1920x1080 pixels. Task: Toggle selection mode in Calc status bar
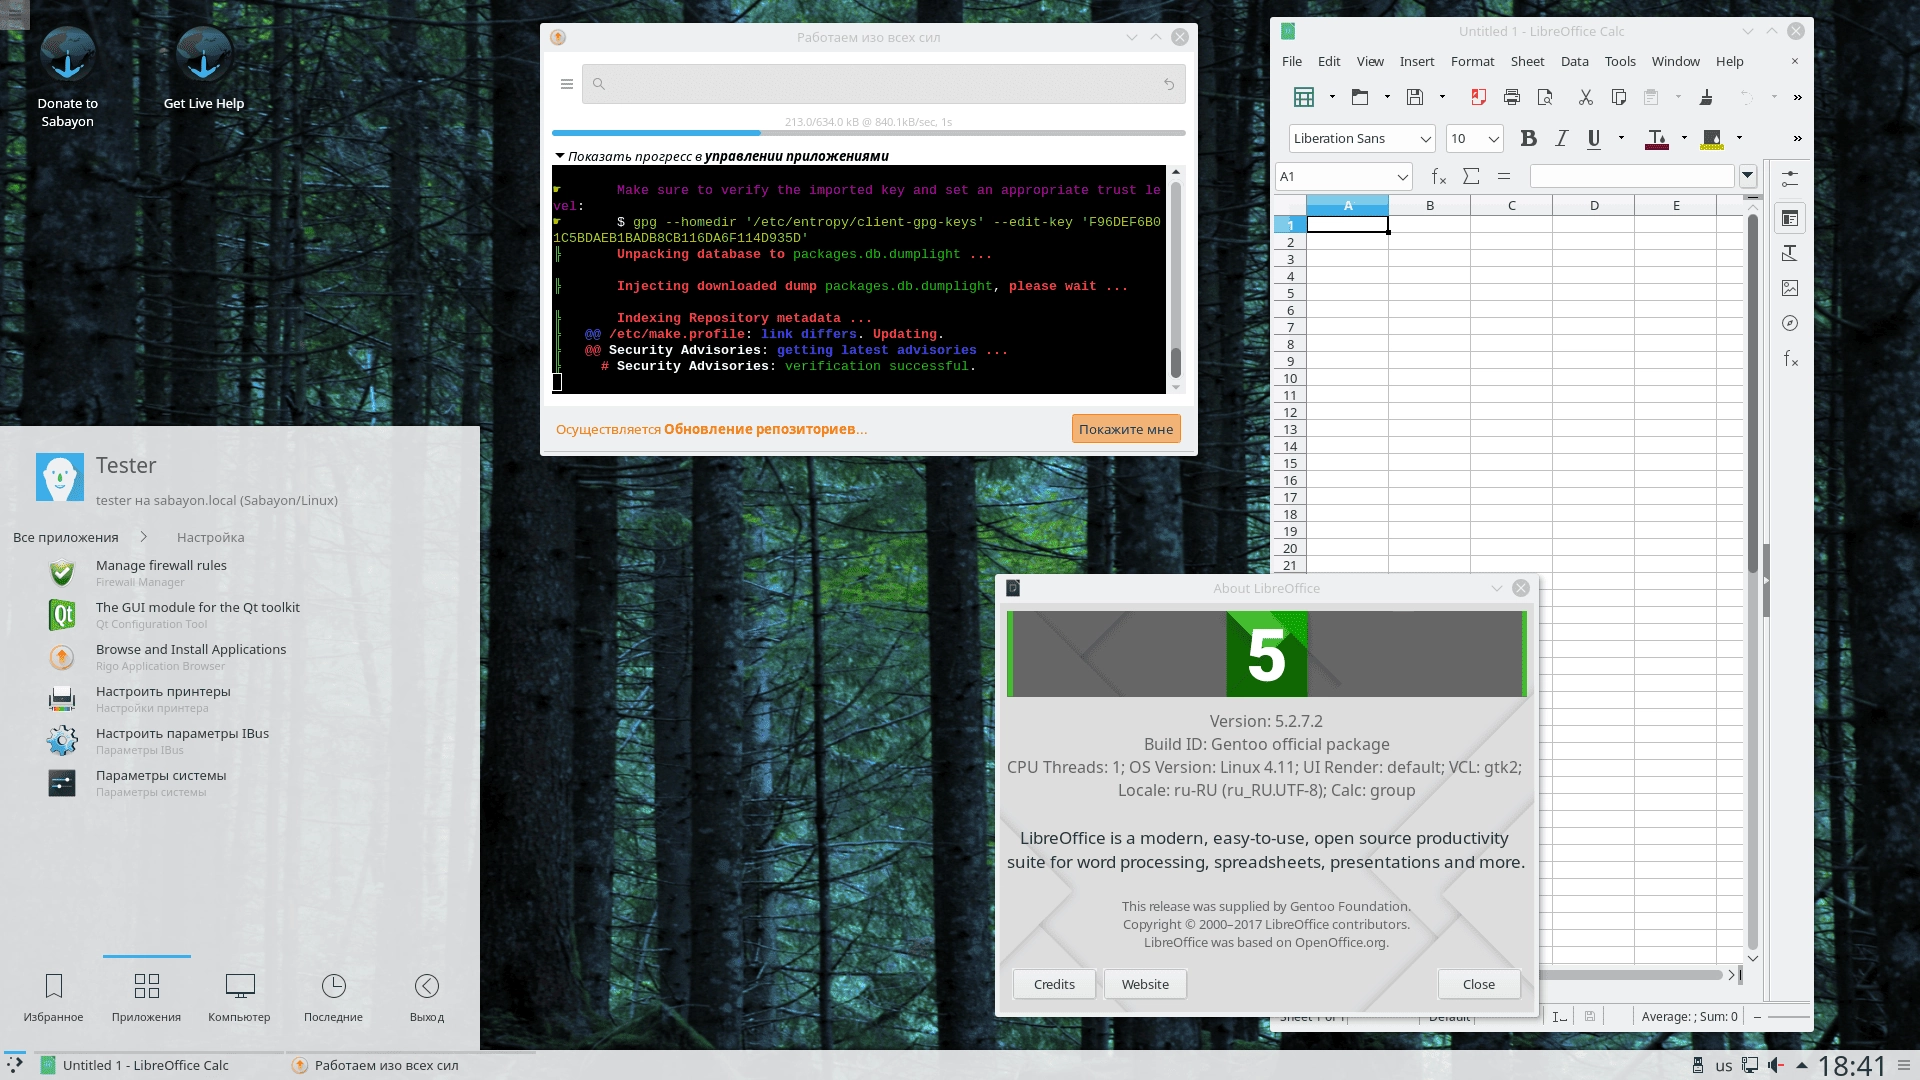[1559, 1016]
